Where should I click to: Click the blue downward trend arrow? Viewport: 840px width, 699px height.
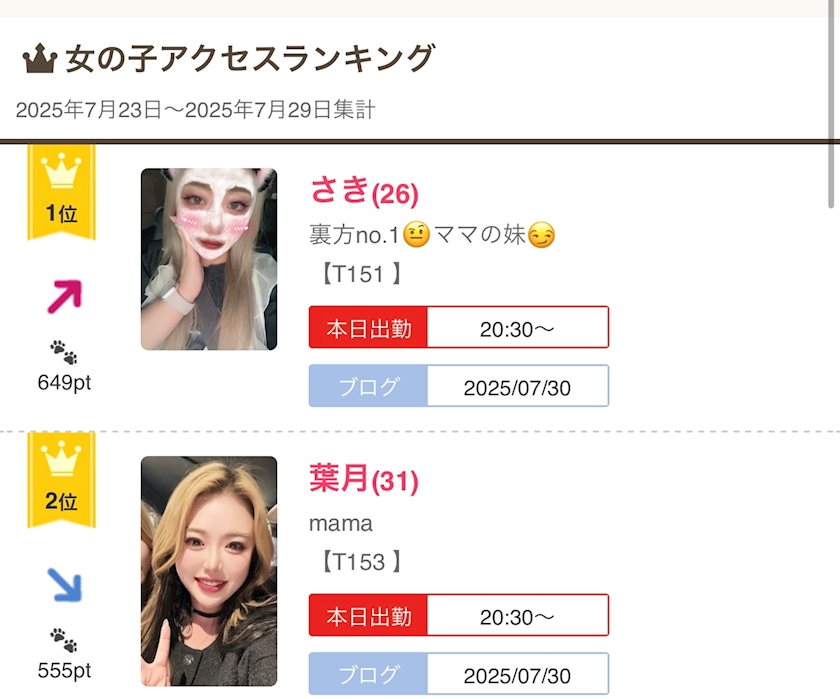(x=64, y=585)
